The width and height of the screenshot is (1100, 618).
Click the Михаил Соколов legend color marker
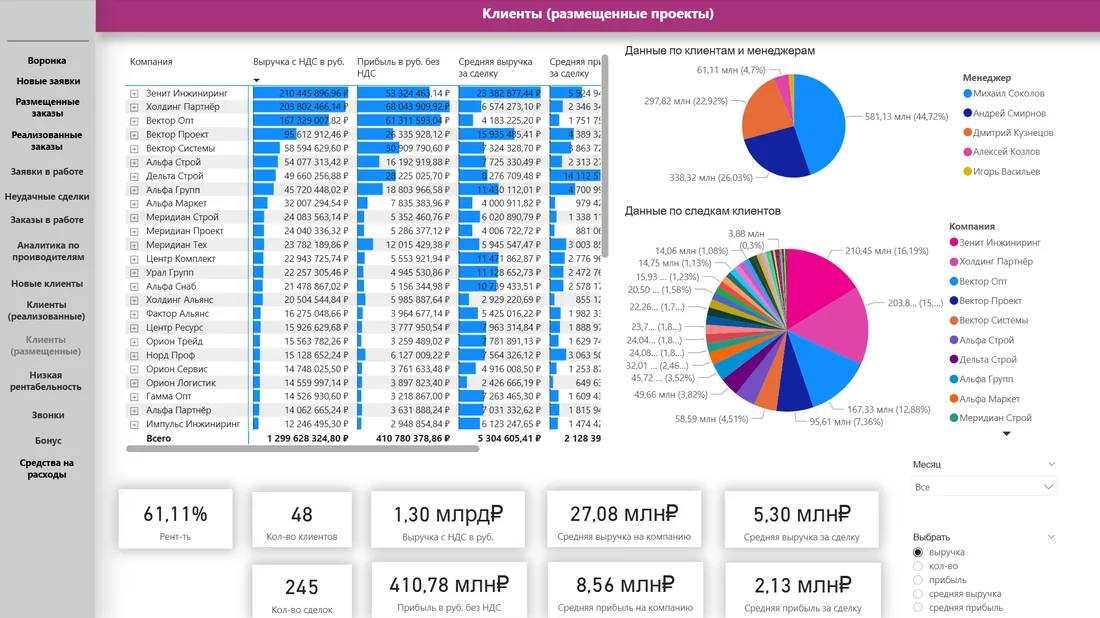pos(967,94)
